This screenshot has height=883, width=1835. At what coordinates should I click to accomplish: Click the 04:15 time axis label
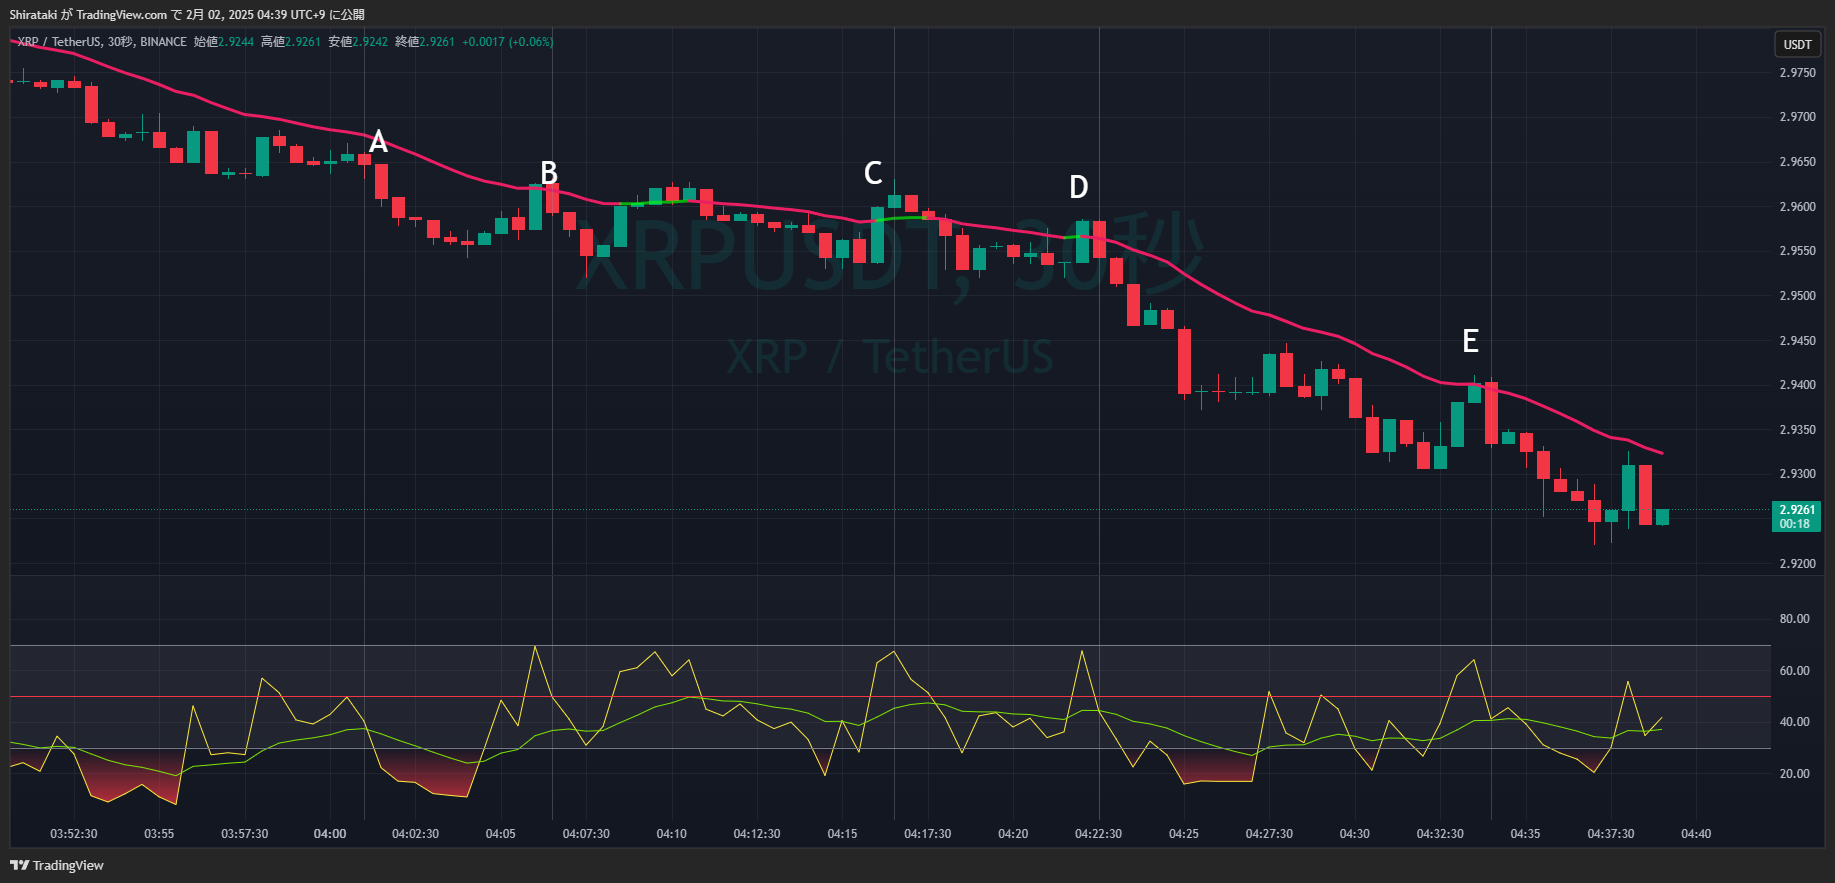click(x=842, y=834)
